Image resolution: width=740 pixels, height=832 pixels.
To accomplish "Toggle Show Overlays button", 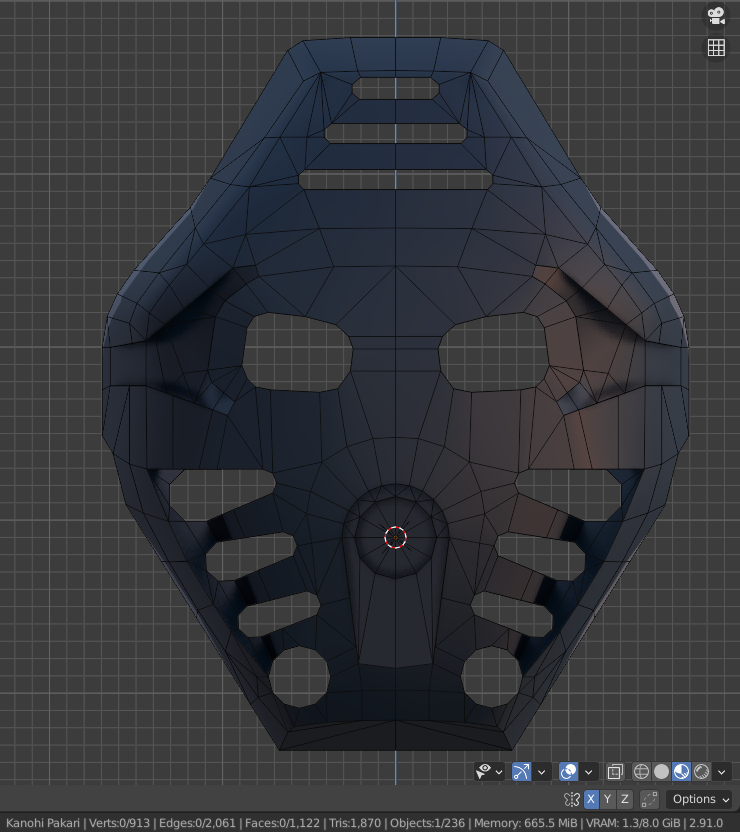I will pyautogui.click(x=568, y=772).
